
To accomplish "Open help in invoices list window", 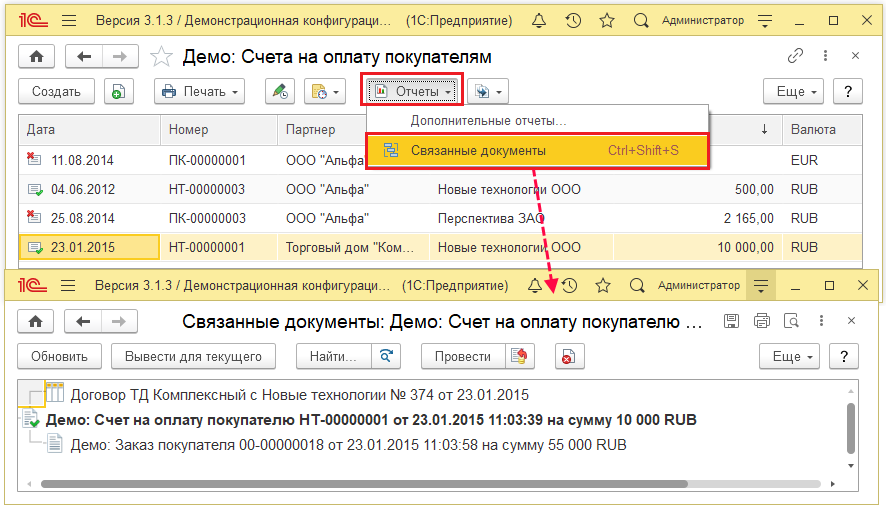I will (848, 92).
